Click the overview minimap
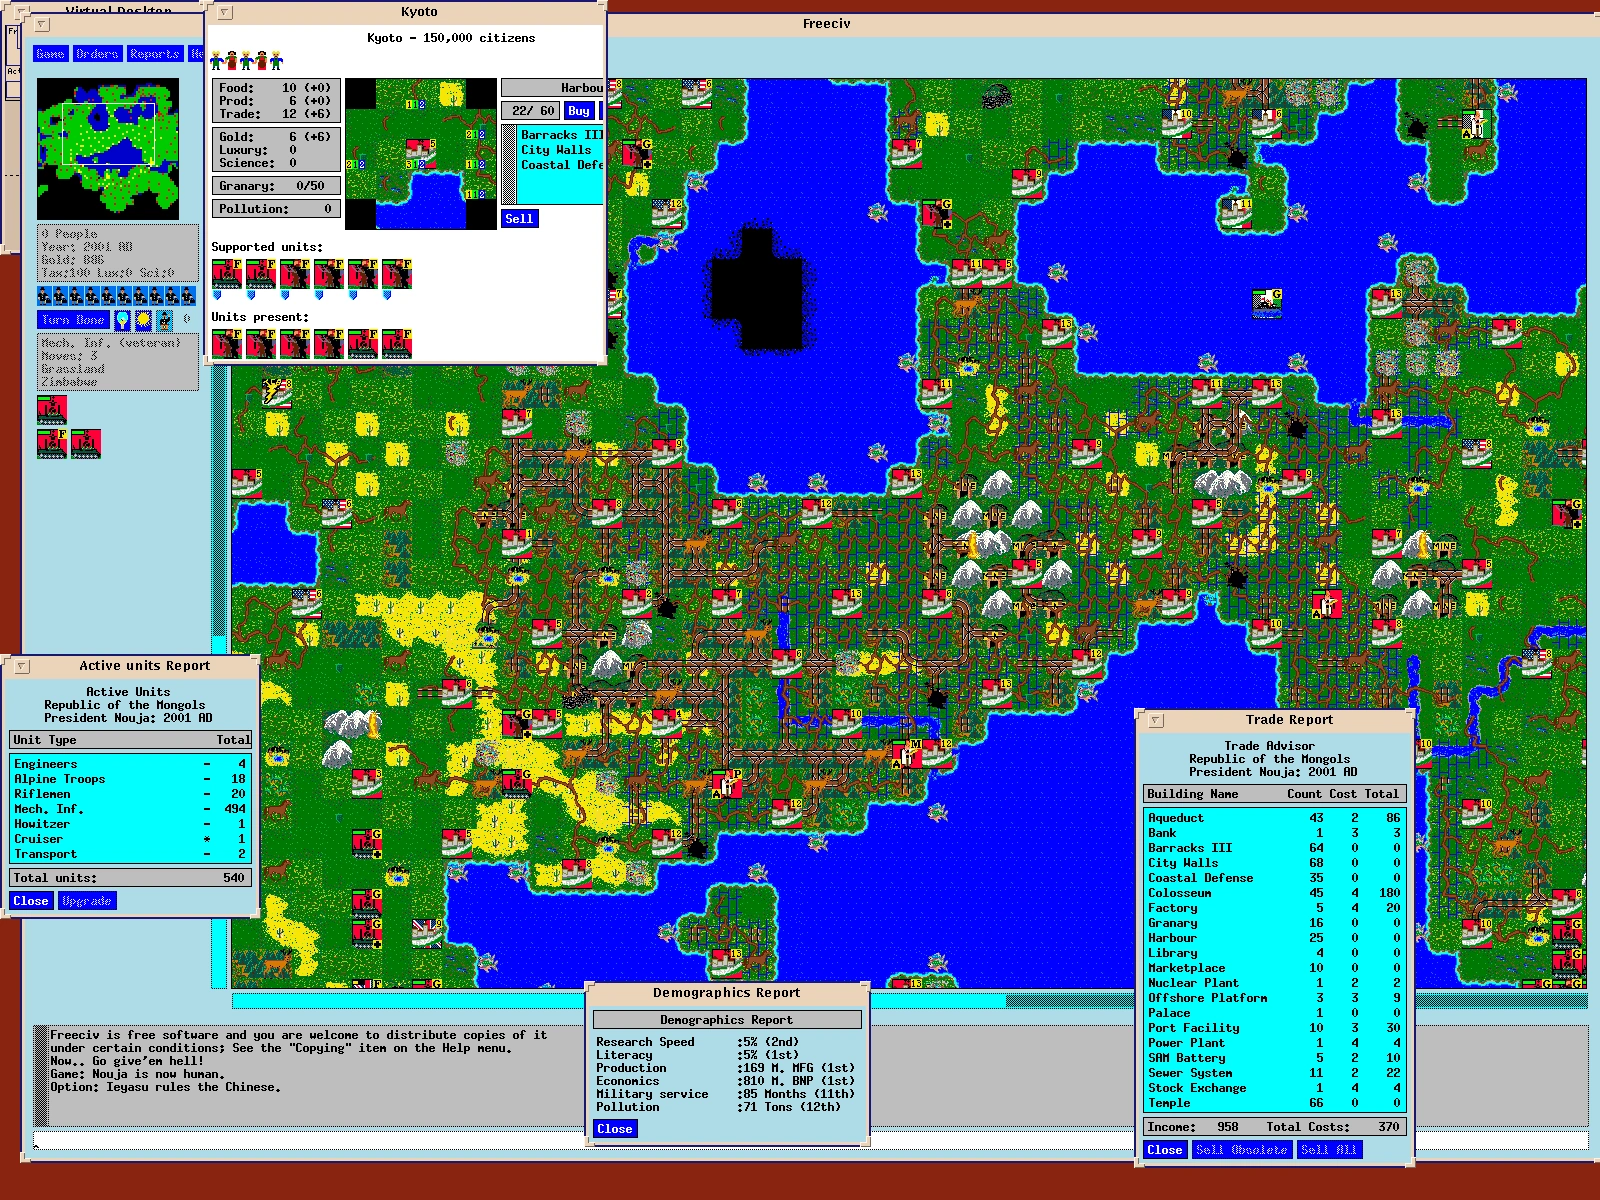Viewport: 1600px width, 1200px height. [x=108, y=149]
